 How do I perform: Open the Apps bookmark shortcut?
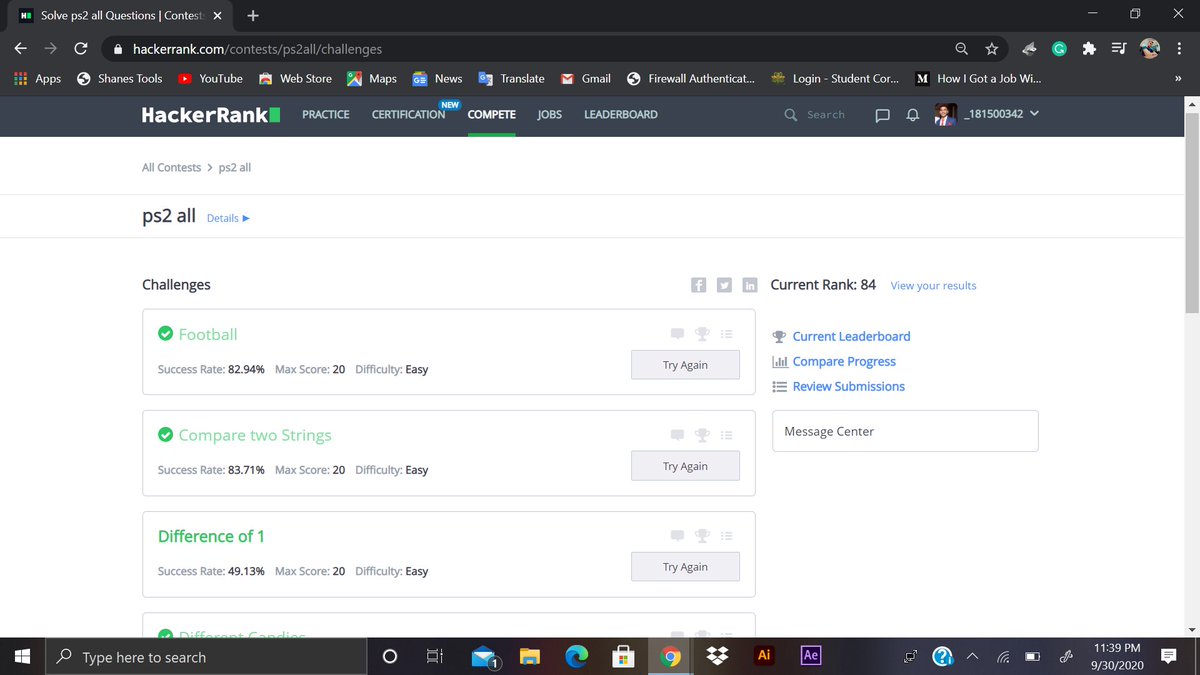pos(37,78)
